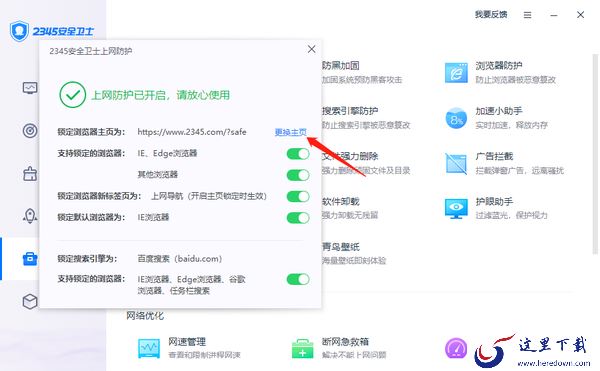Screen dimensions: 600x371
Task: Close the 2345安全卫士 main window
Action: point(580,15)
